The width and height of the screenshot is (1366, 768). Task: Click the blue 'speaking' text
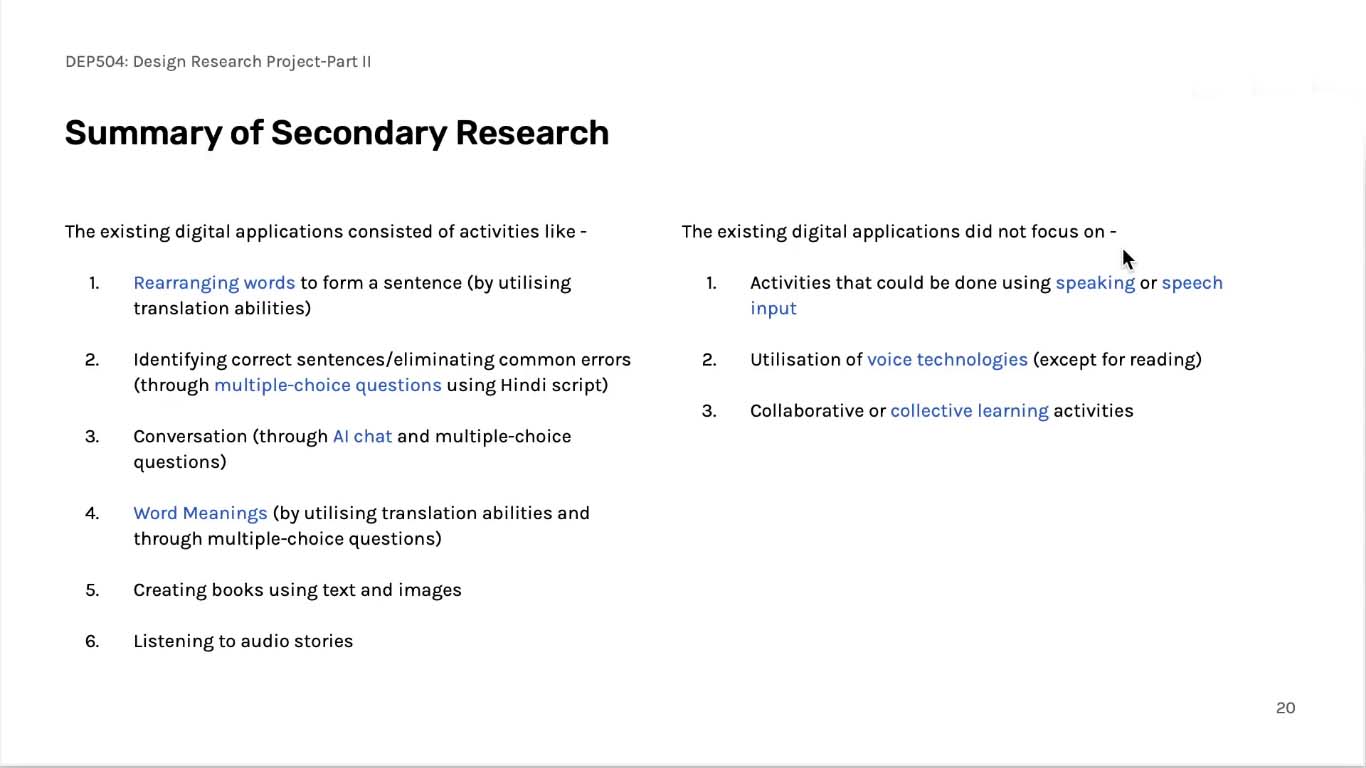1095,283
